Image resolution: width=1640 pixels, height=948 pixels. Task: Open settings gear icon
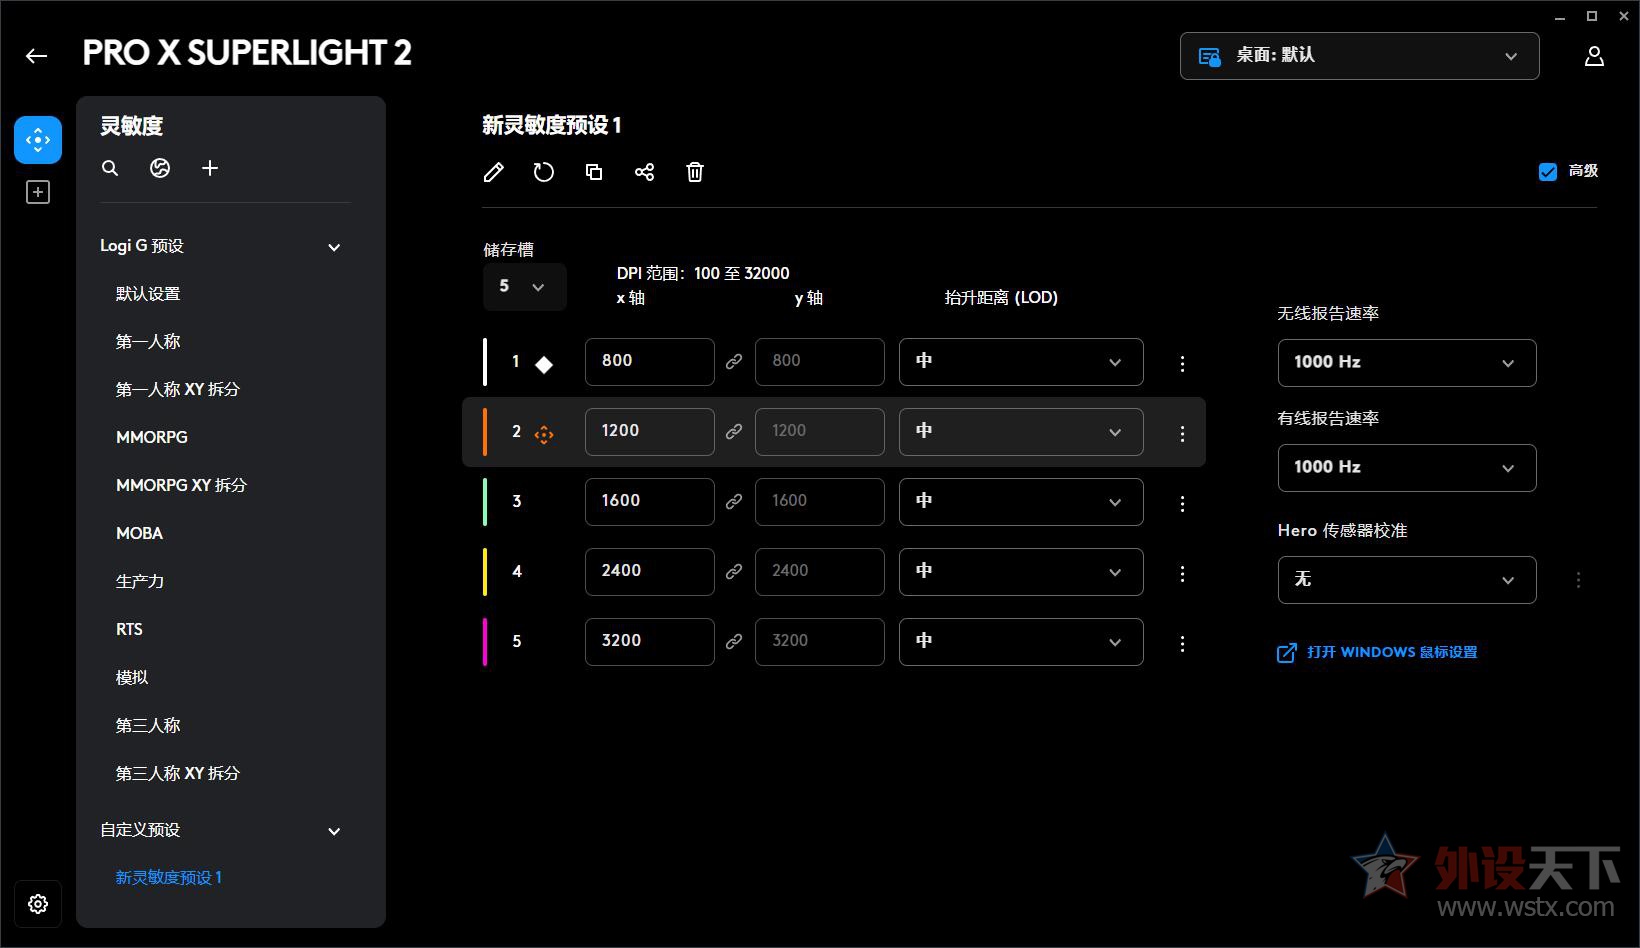38,904
